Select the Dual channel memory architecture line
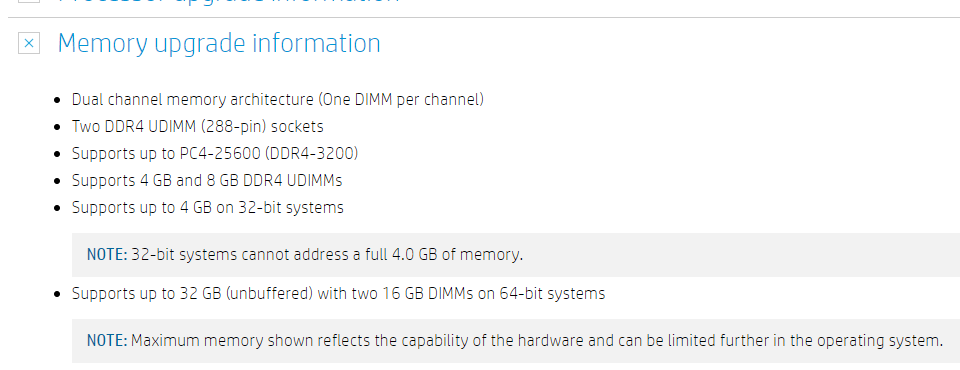Image resolution: width=960 pixels, height=370 pixels. (277, 99)
